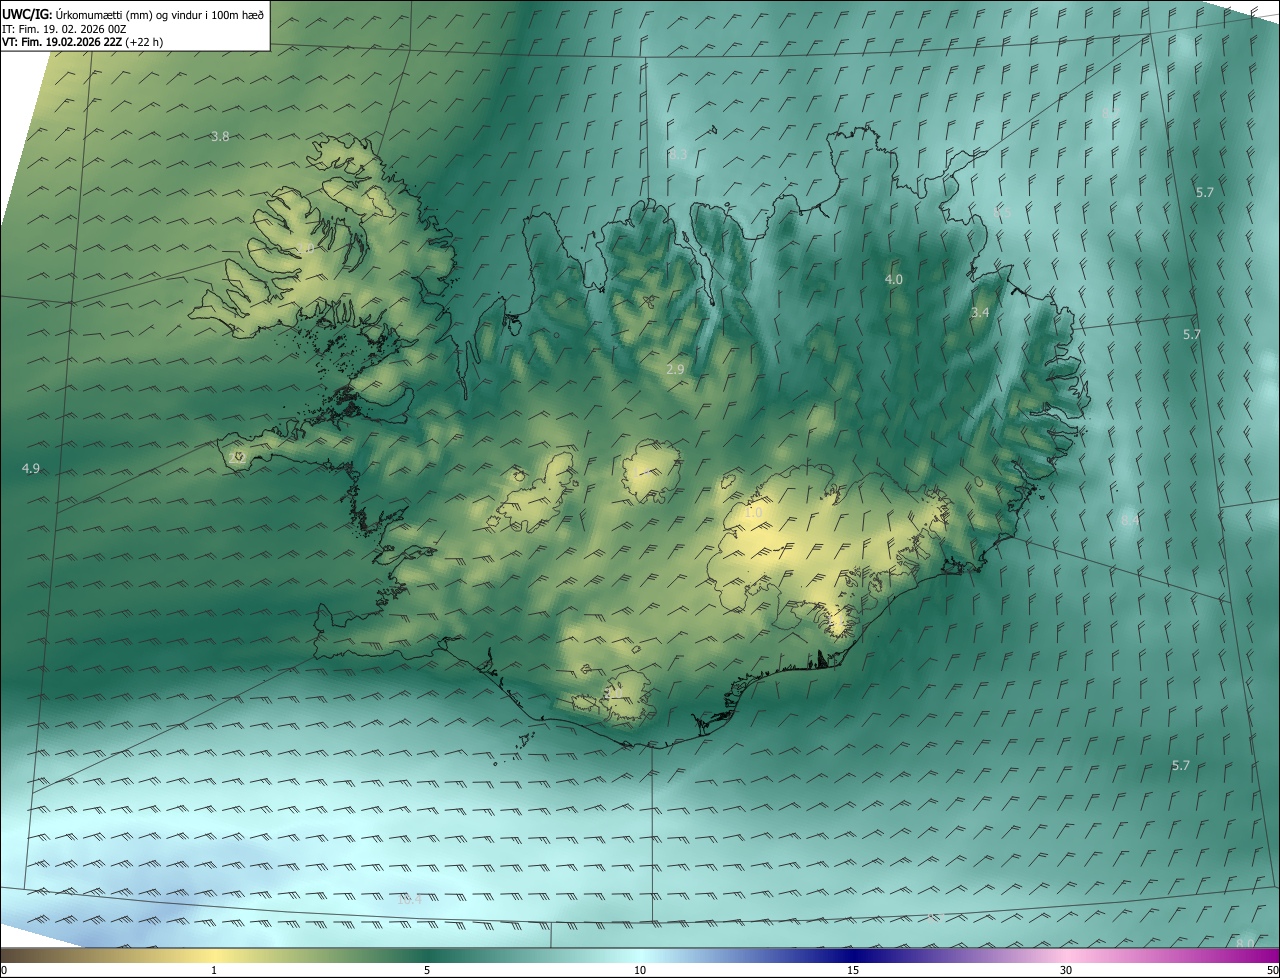
Task: Click the 2.9 value label on the map
Action: tap(675, 369)
